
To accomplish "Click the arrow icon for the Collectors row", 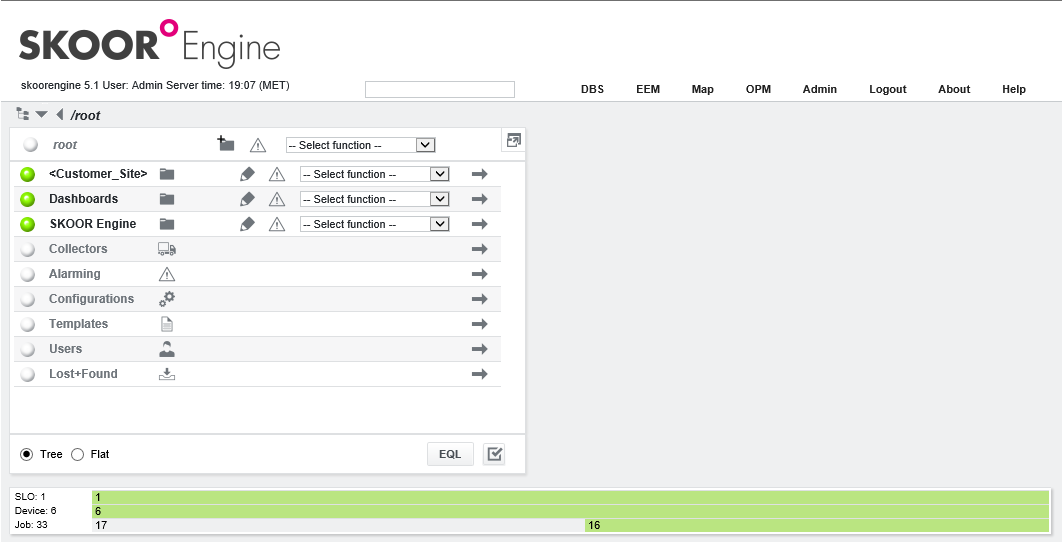I will coord(480,249).
